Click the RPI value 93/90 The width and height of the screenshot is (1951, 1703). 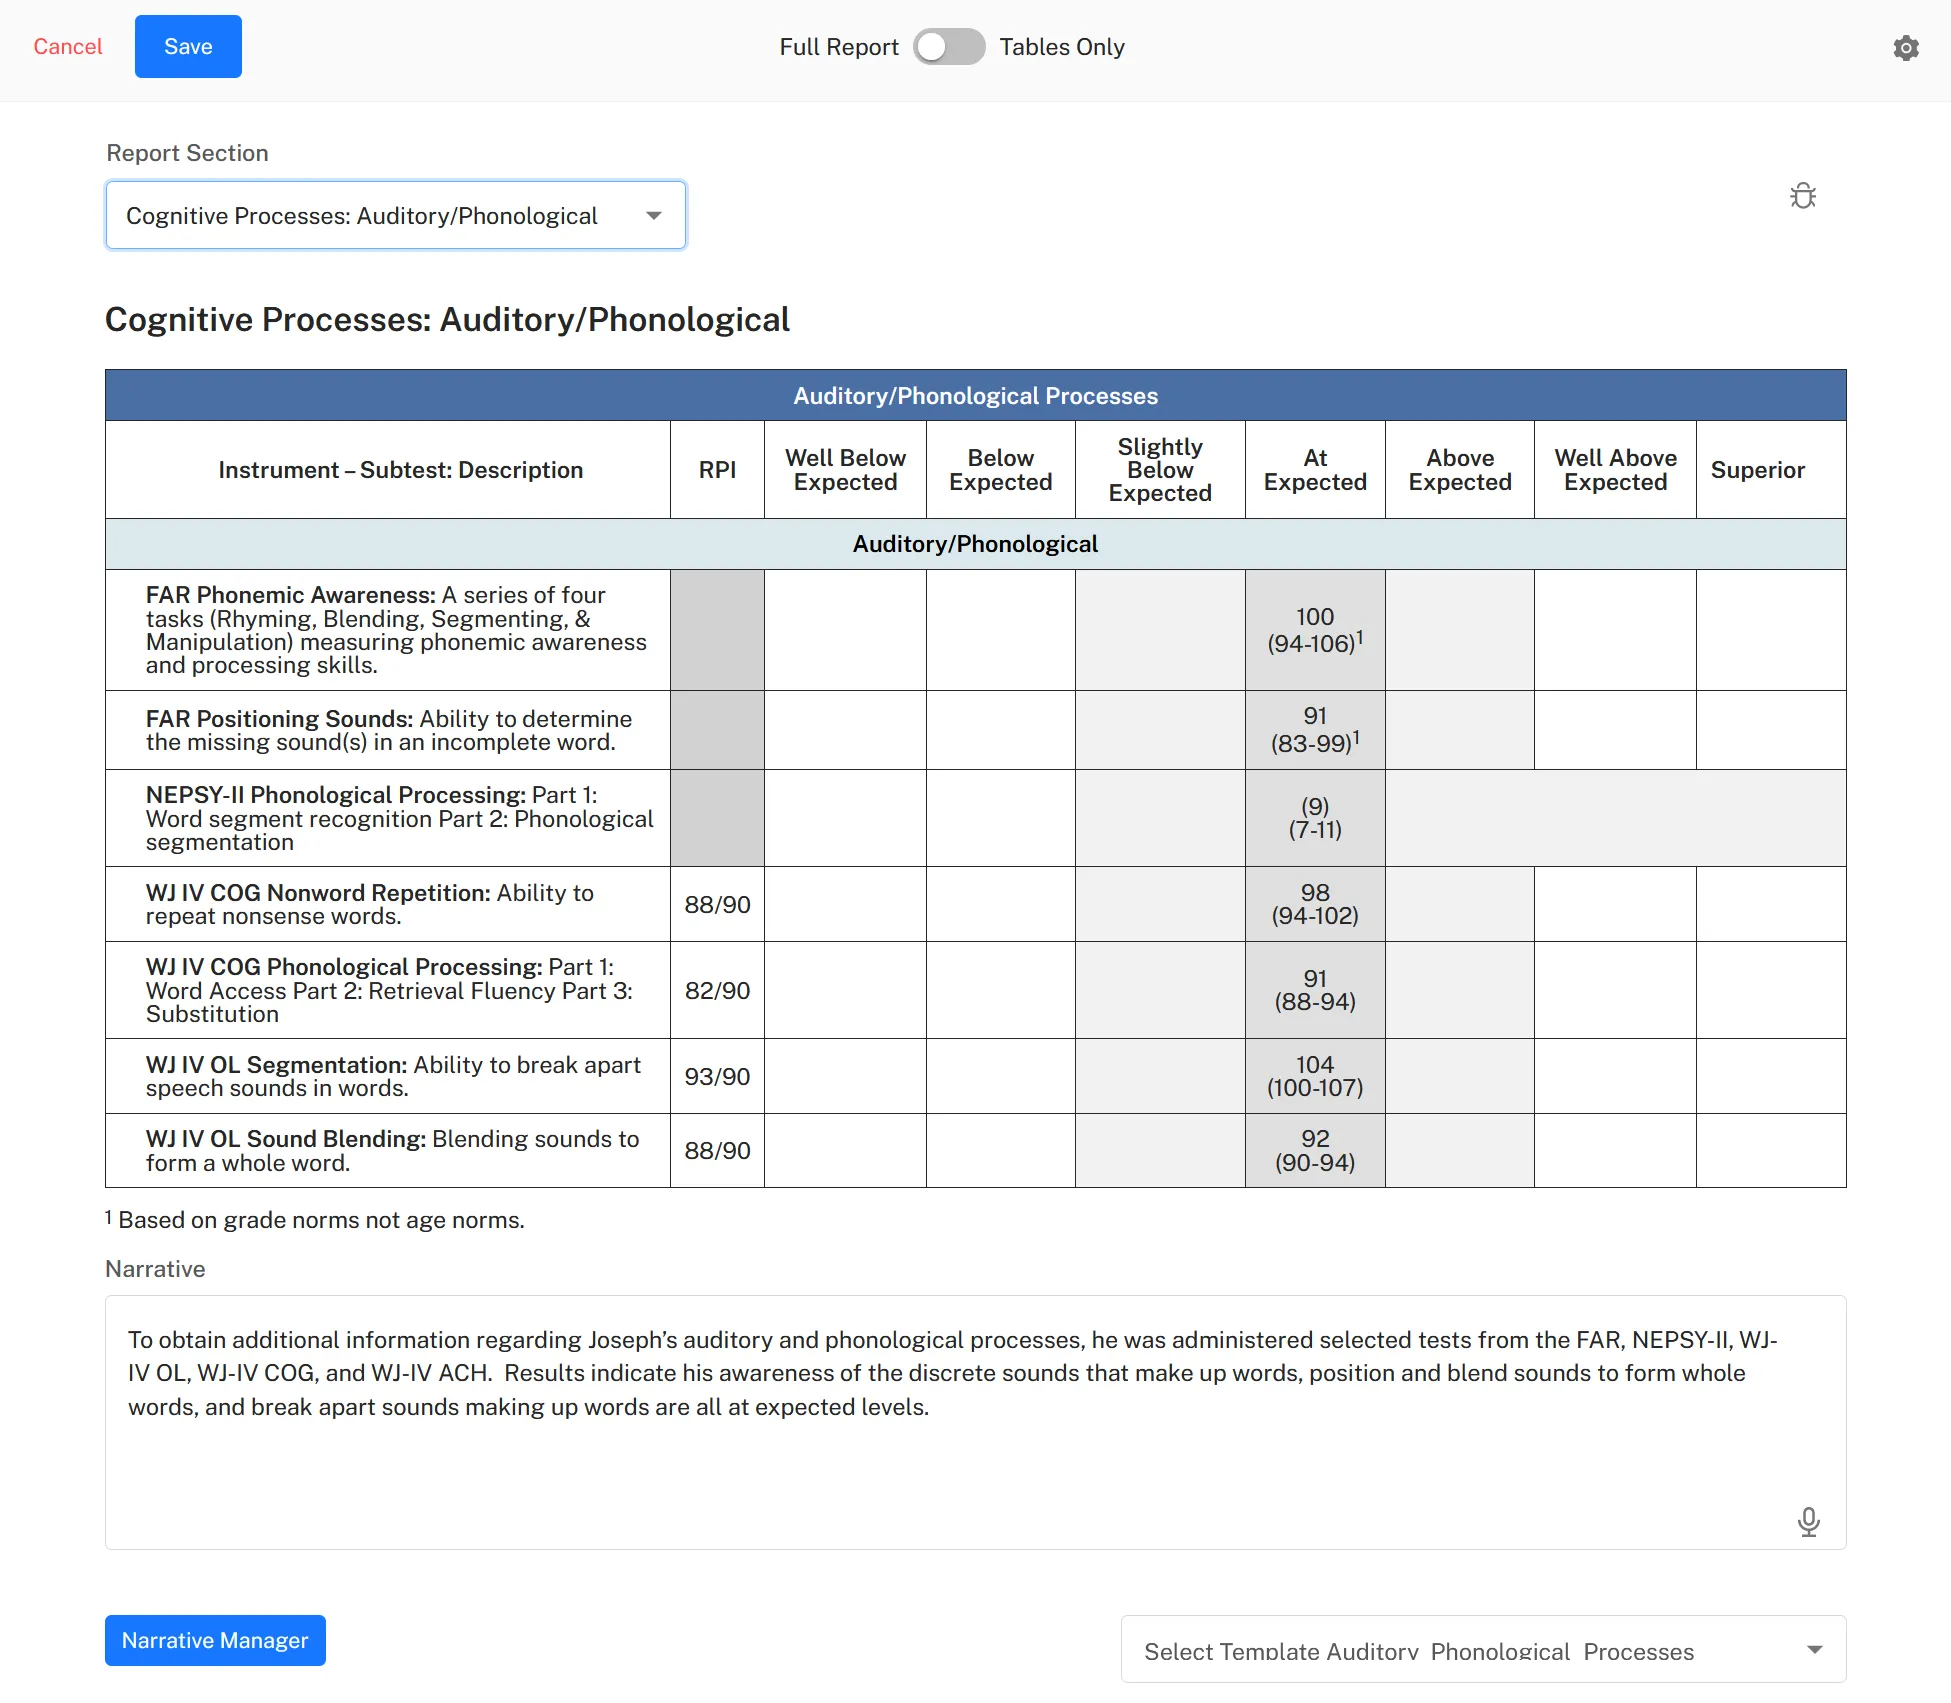tap(717, 1076)
